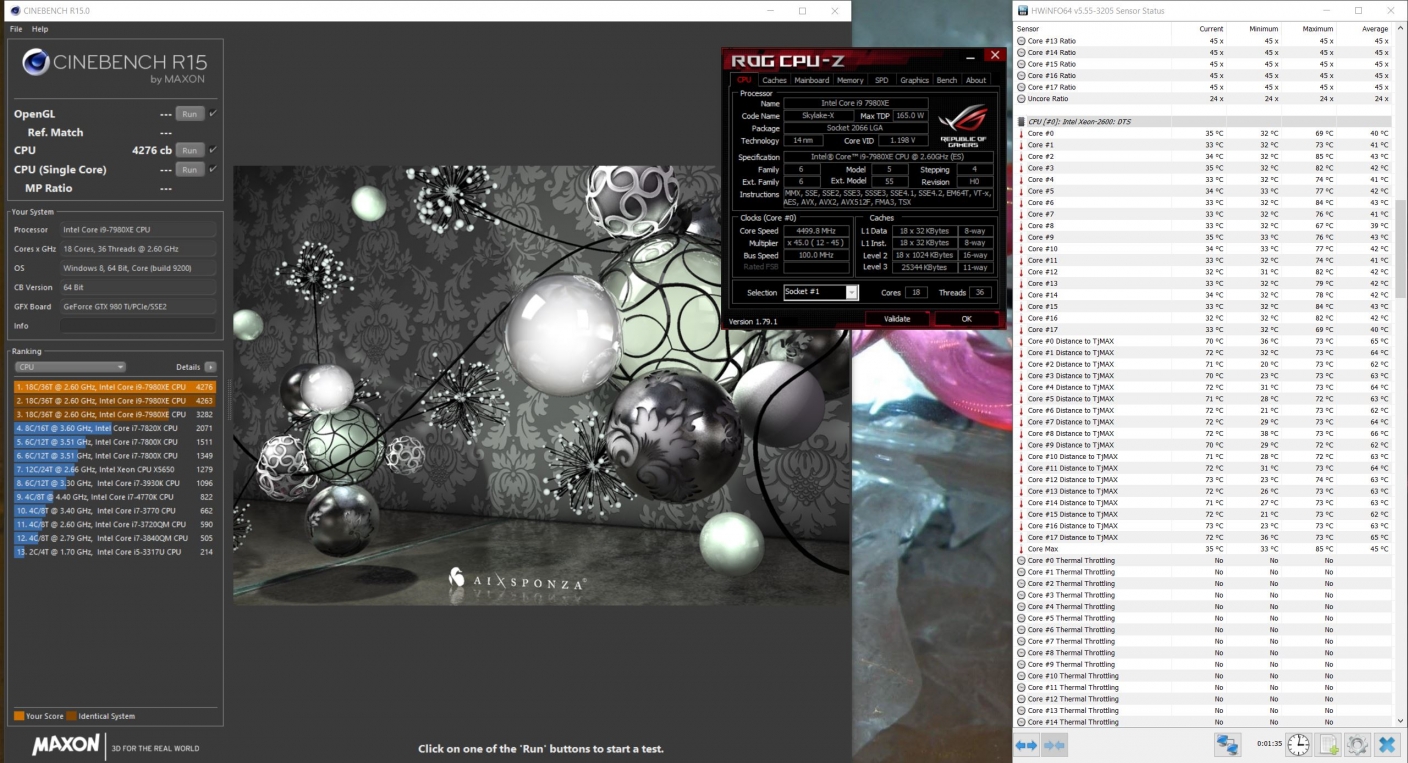The width and height of the screenshot is (1408, 763).
Task: Click the icon beside Core #16 Ratio
Action: point(1021,75)
